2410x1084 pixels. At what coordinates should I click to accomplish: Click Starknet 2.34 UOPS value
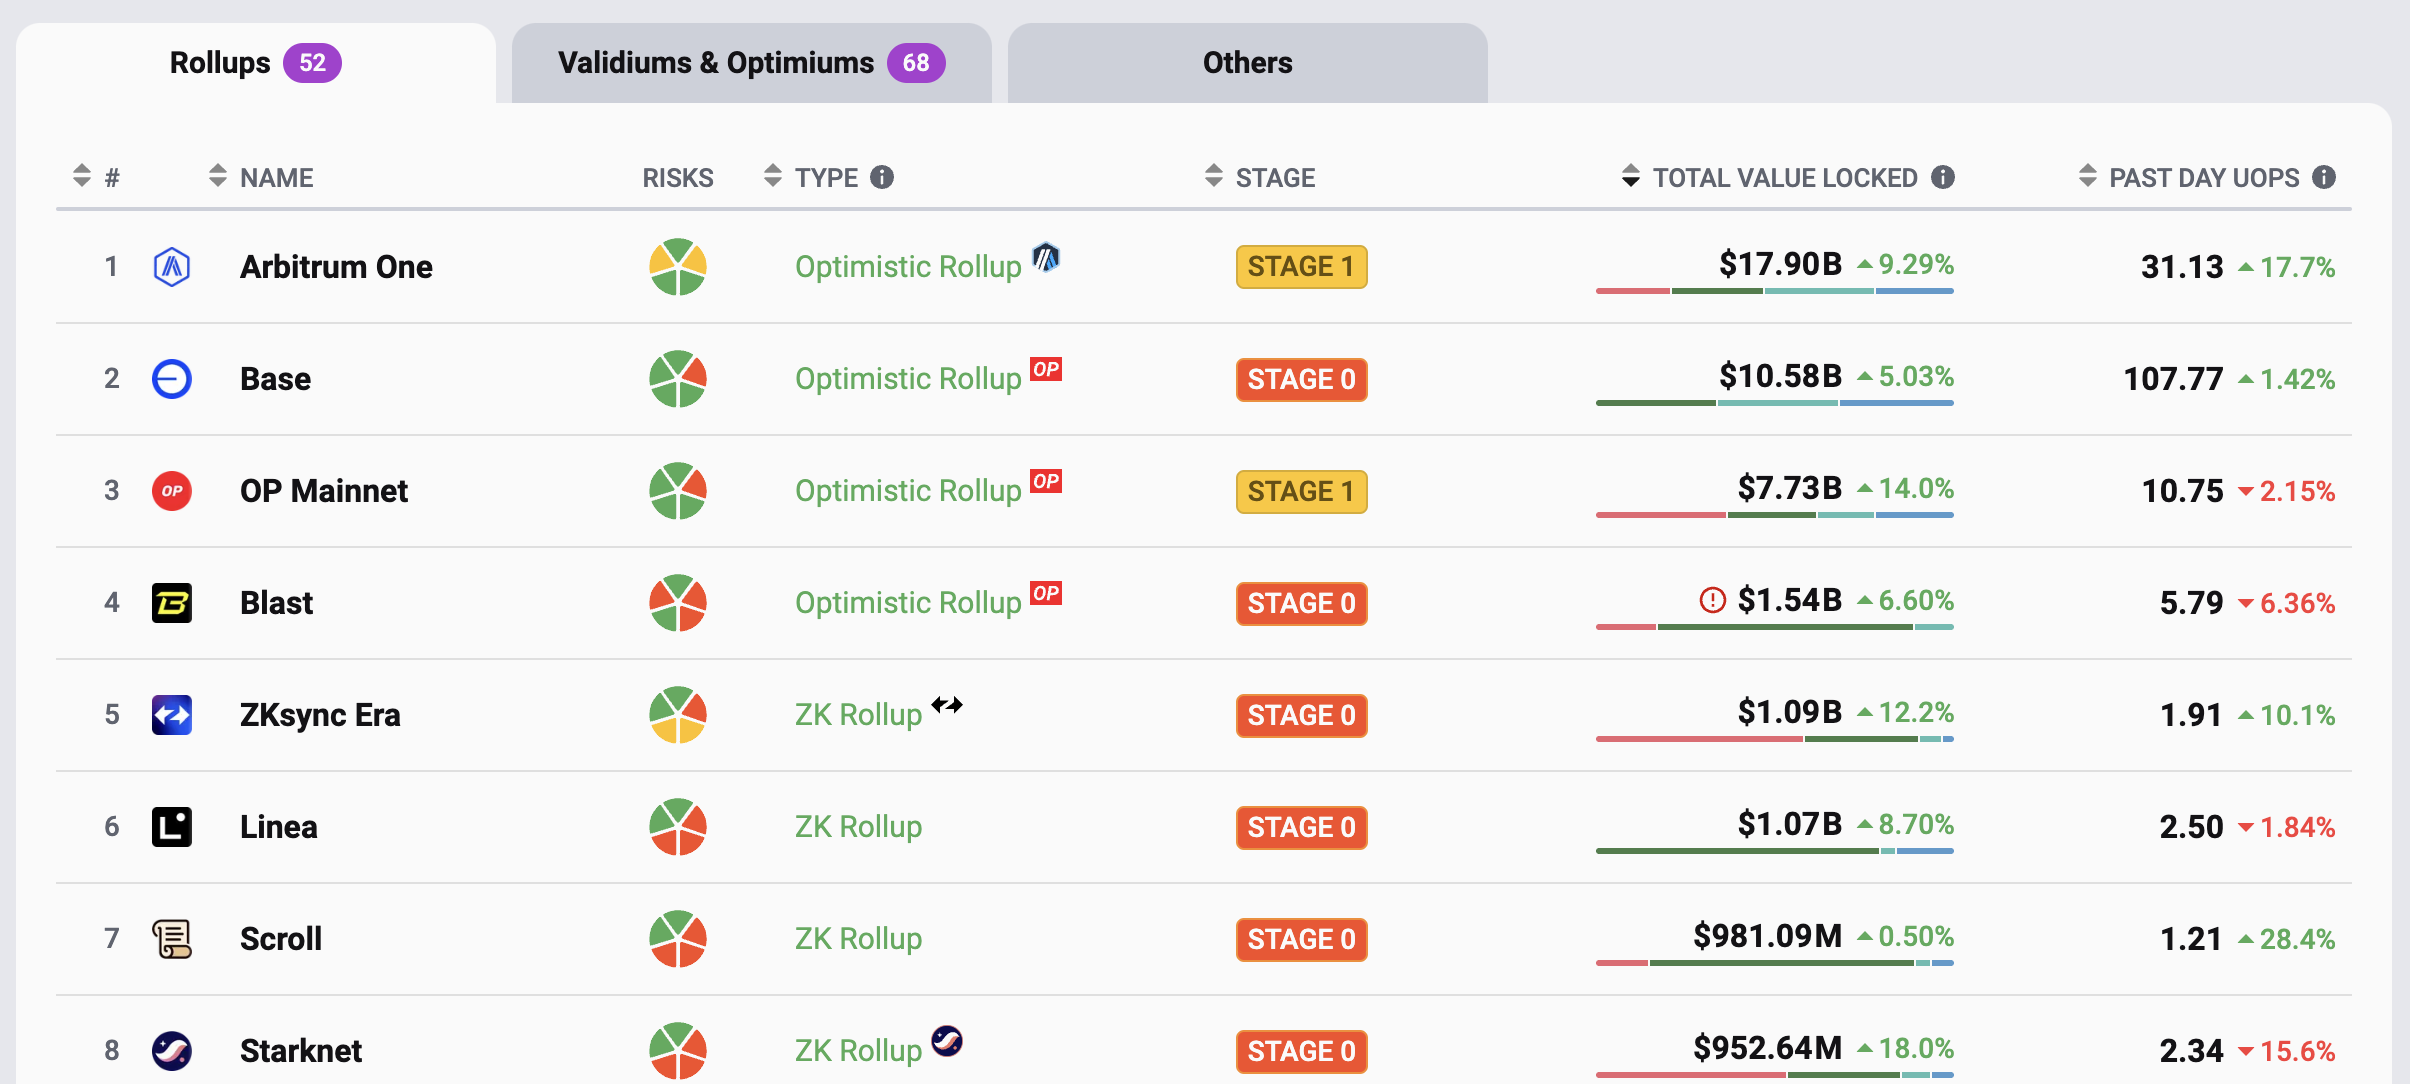(2191, 1051)
